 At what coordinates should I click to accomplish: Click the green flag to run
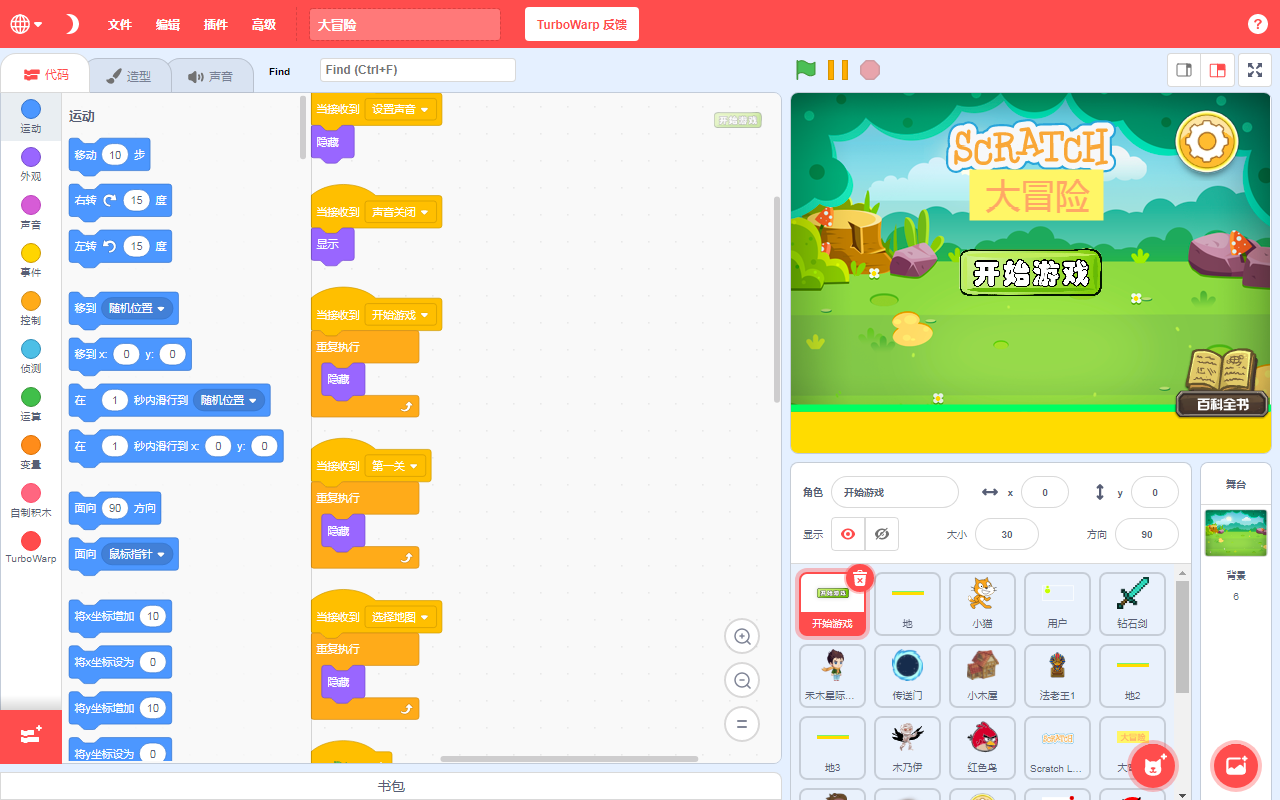pyautogui.click(x=806, y=70)
